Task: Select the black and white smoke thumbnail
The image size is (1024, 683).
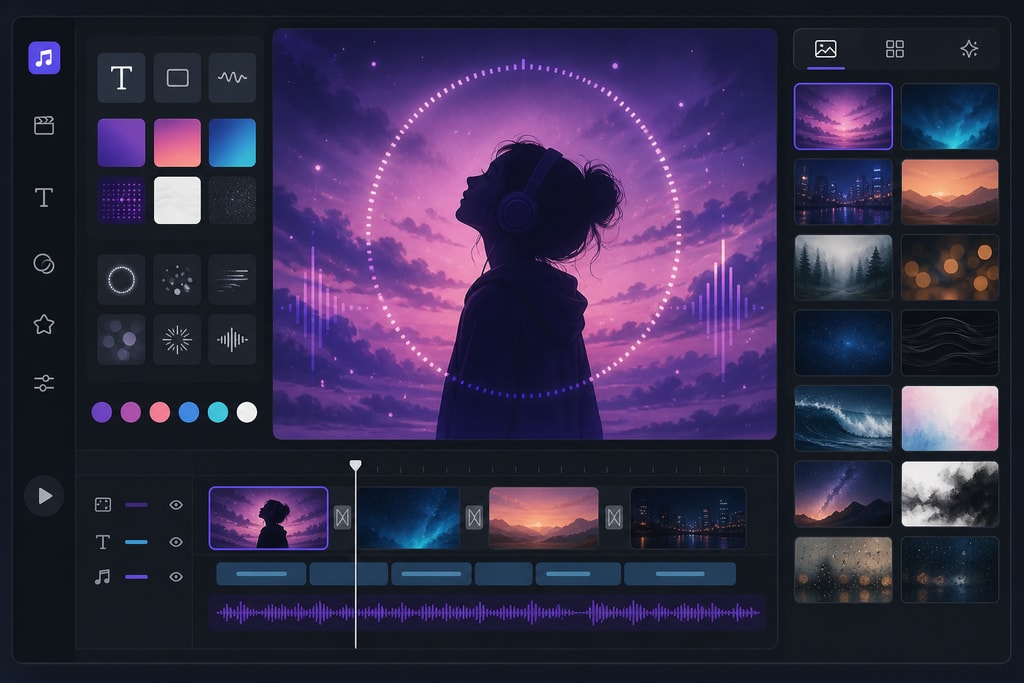Action: pyautogui.click(x=950, y=494)
